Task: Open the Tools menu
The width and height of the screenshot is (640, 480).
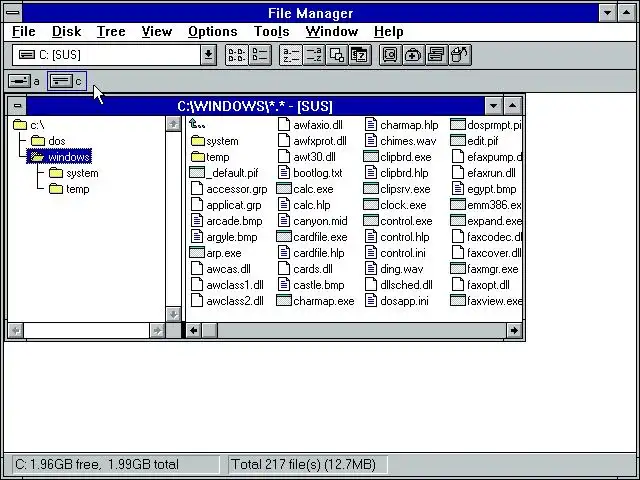Action: pos(271,31)
